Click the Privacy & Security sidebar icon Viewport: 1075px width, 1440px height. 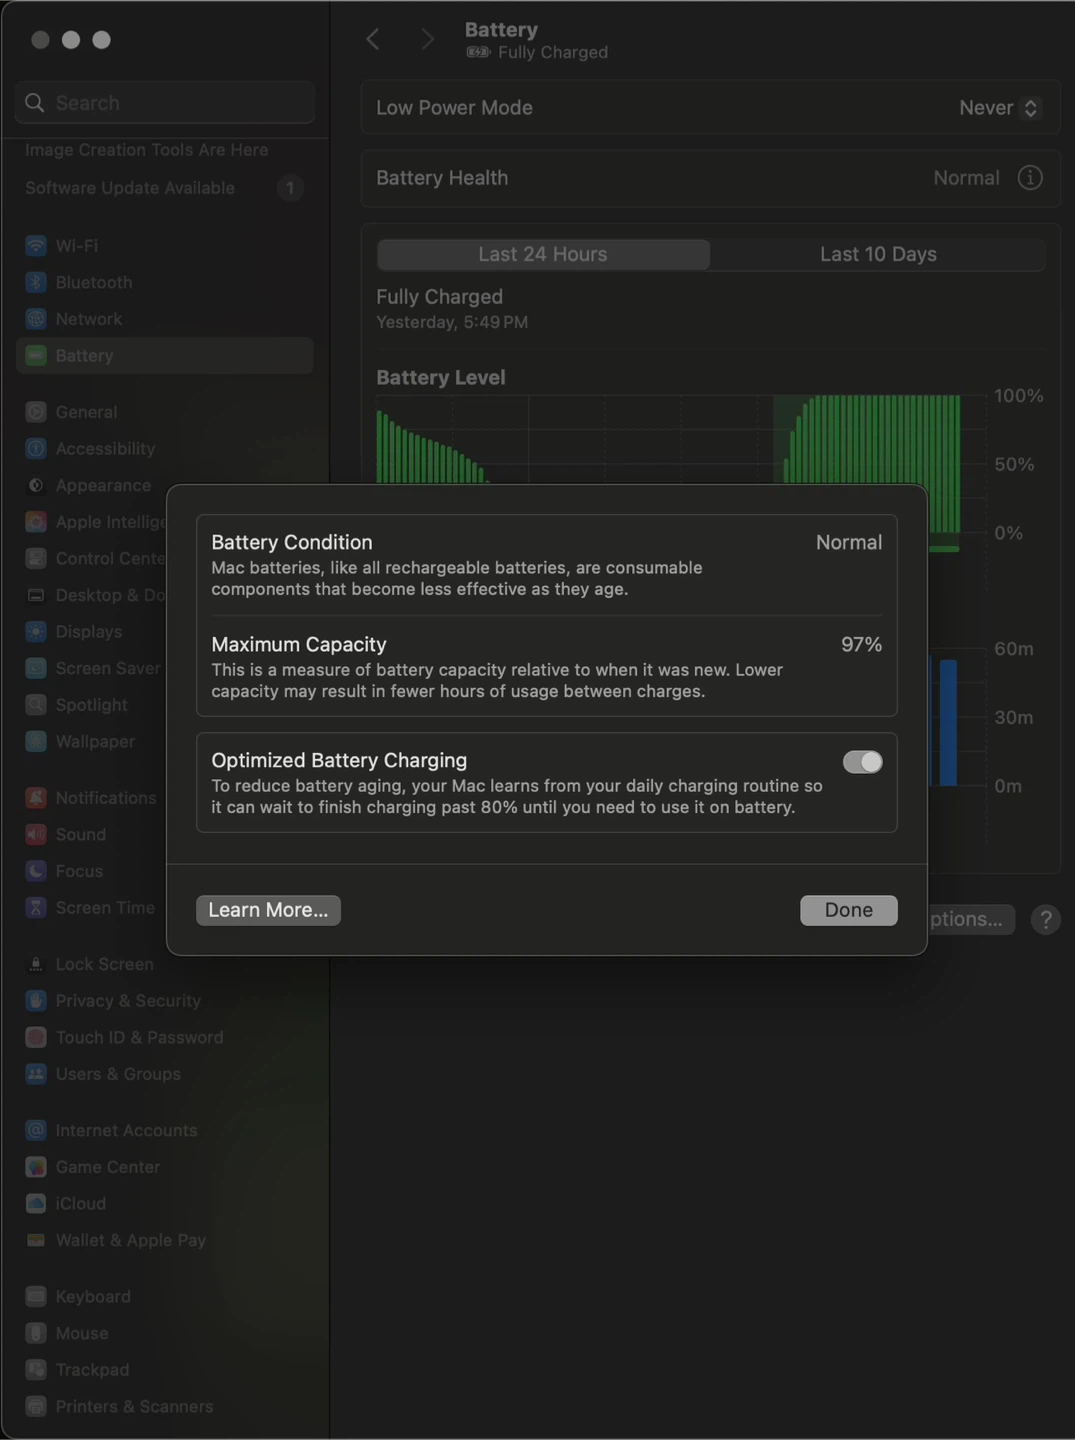pos(36,1001)
